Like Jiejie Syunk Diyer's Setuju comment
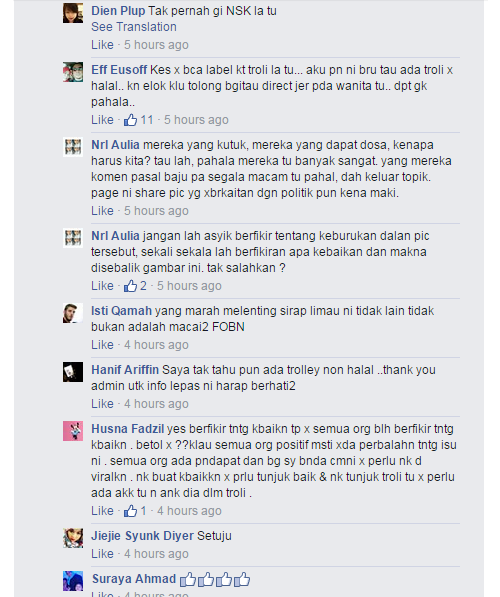Image resolution: width=500 pixels, height=597 pixels. coord(102,554)
